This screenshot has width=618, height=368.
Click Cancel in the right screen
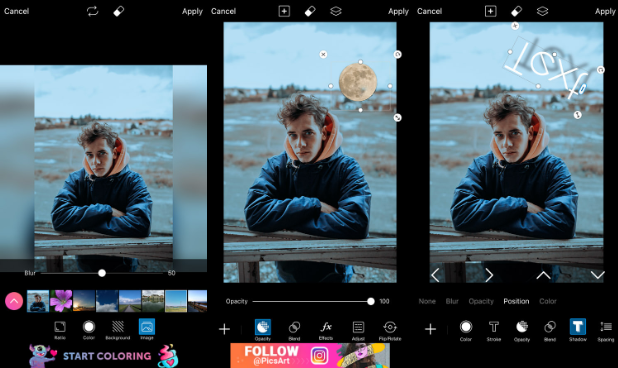(429, 11)
